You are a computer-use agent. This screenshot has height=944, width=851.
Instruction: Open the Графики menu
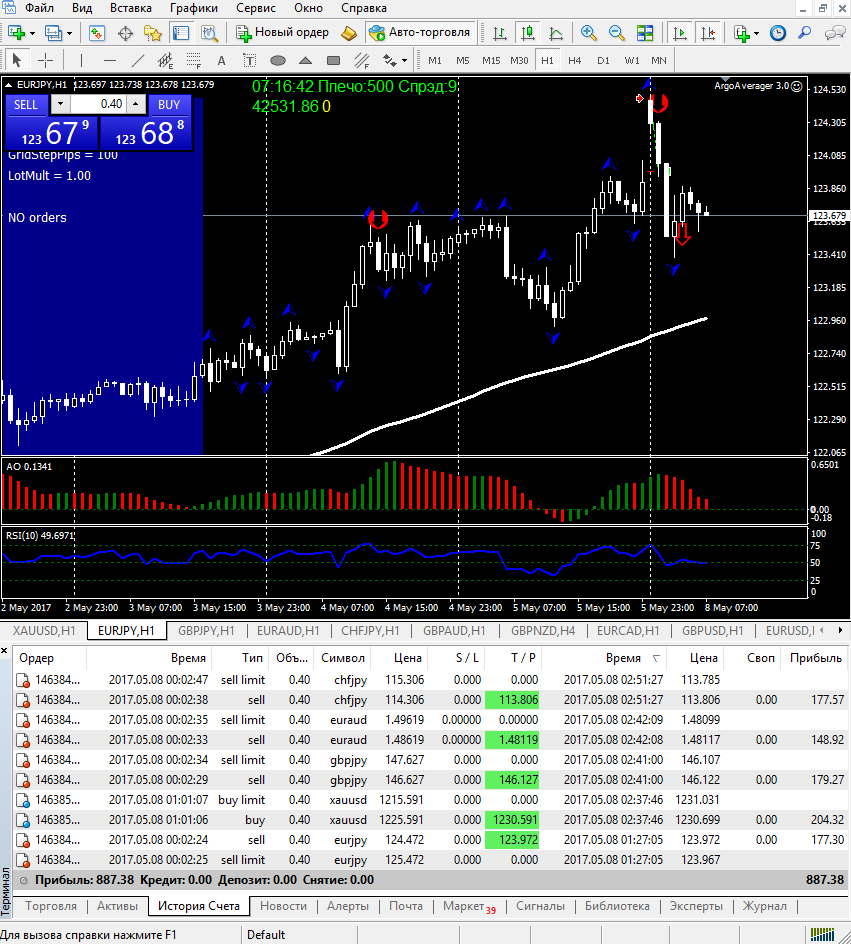[x=194, y=8]
